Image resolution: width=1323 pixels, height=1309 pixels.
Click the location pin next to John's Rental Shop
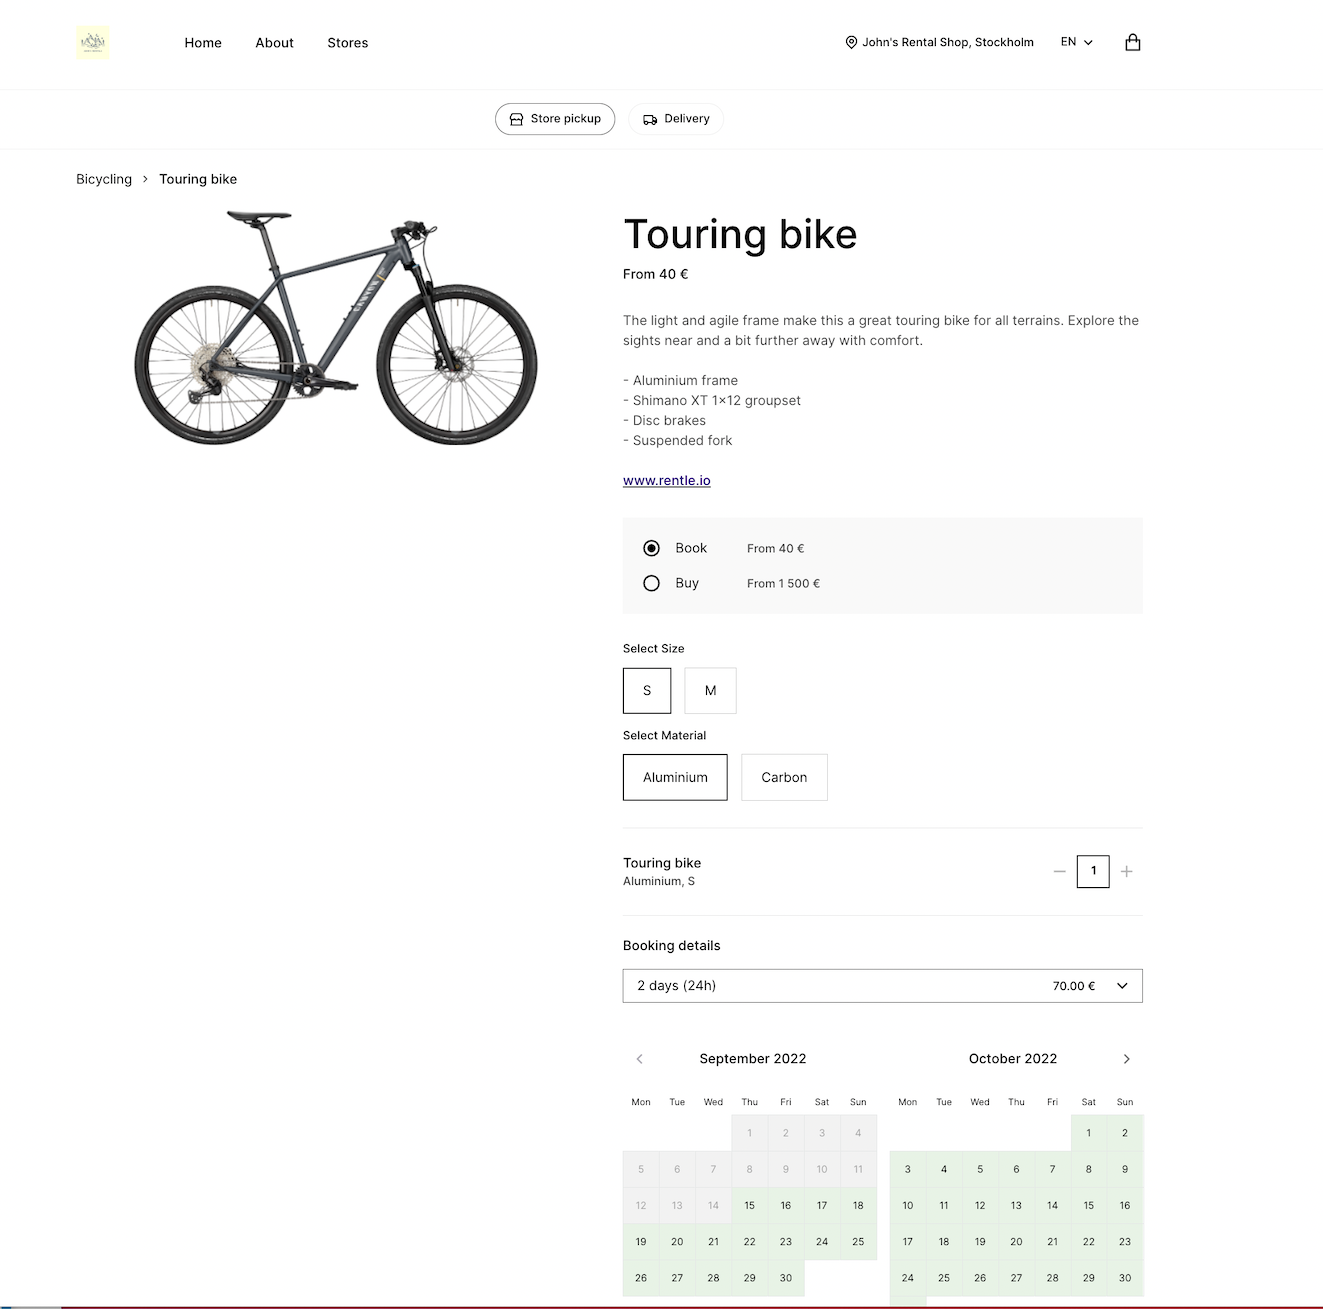(851, 42)
